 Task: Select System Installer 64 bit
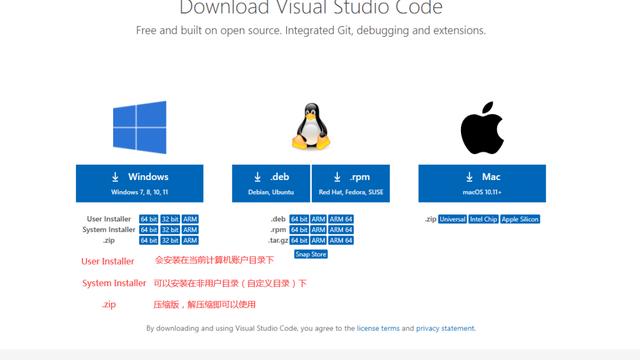149,230
